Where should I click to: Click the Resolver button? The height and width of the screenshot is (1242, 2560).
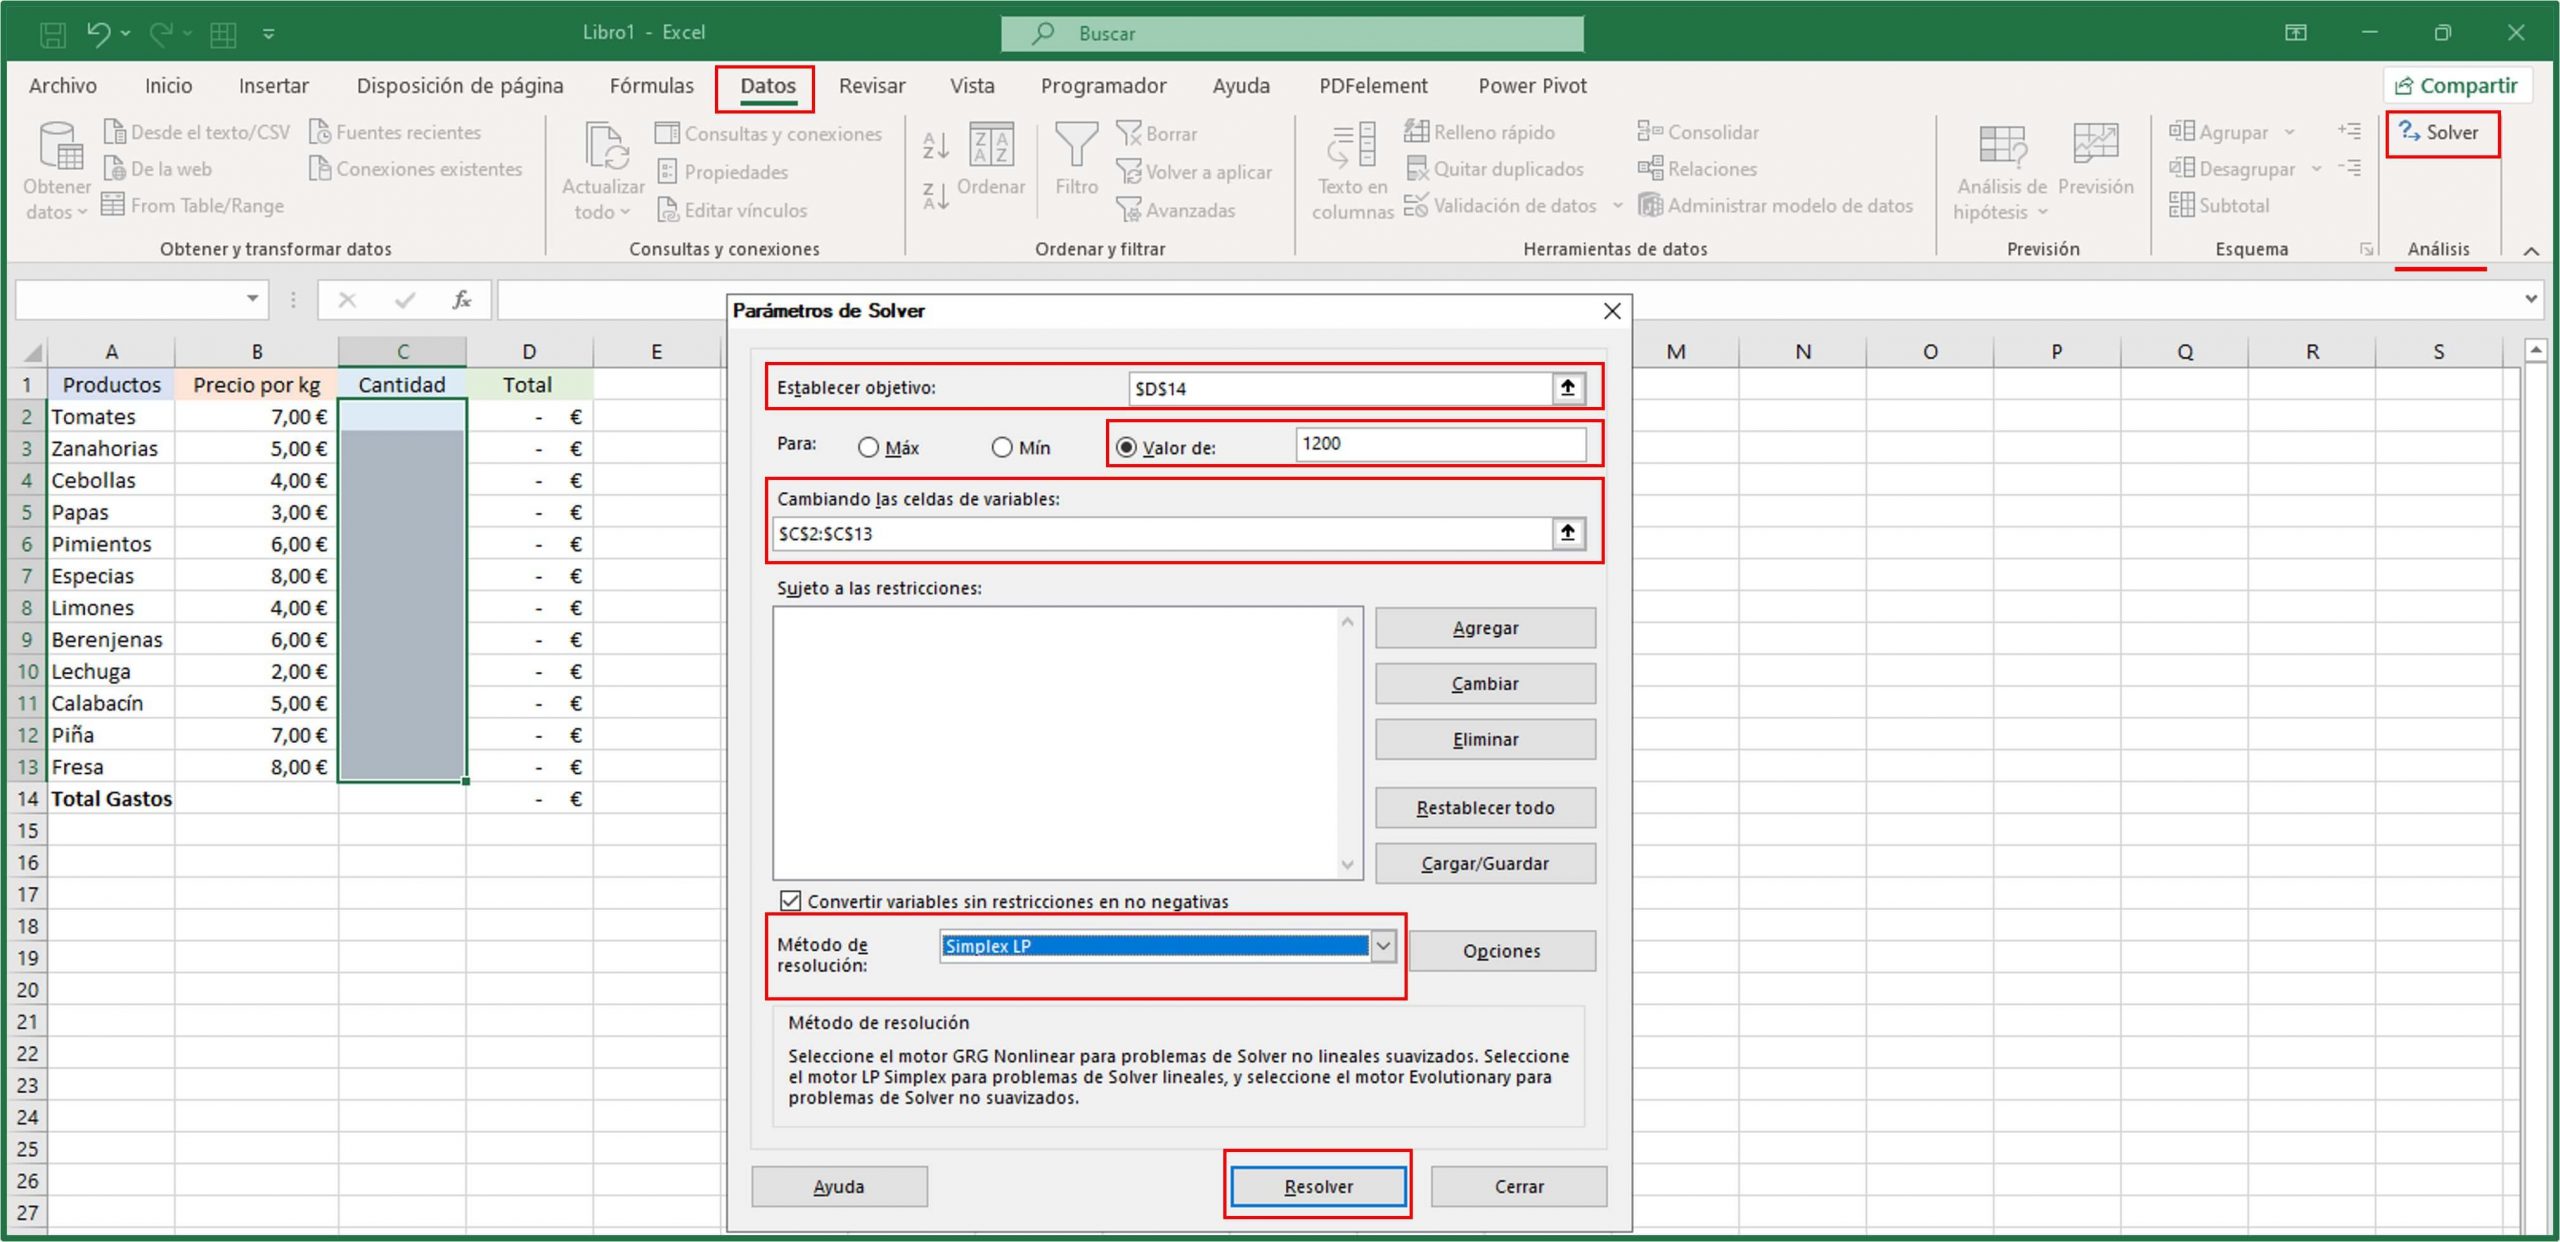click(1318, 1186)
